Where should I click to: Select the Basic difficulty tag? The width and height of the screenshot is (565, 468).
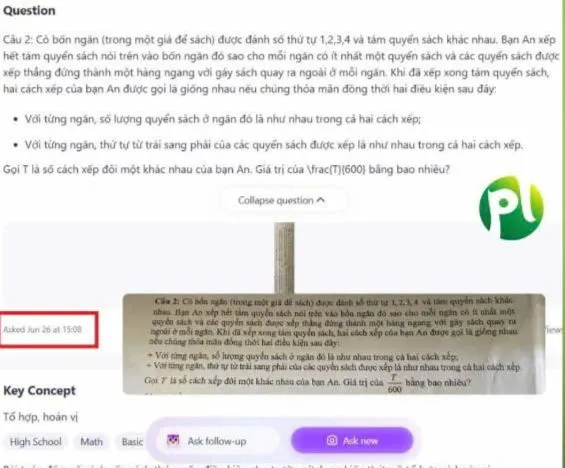tap(132, 442)
